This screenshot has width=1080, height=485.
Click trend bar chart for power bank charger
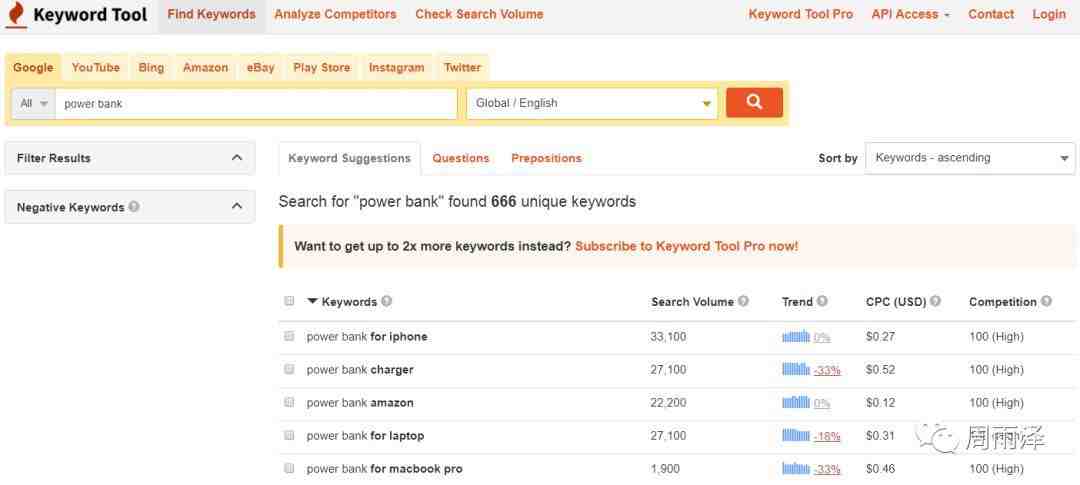pyautogui.click(x=796, y=369)
